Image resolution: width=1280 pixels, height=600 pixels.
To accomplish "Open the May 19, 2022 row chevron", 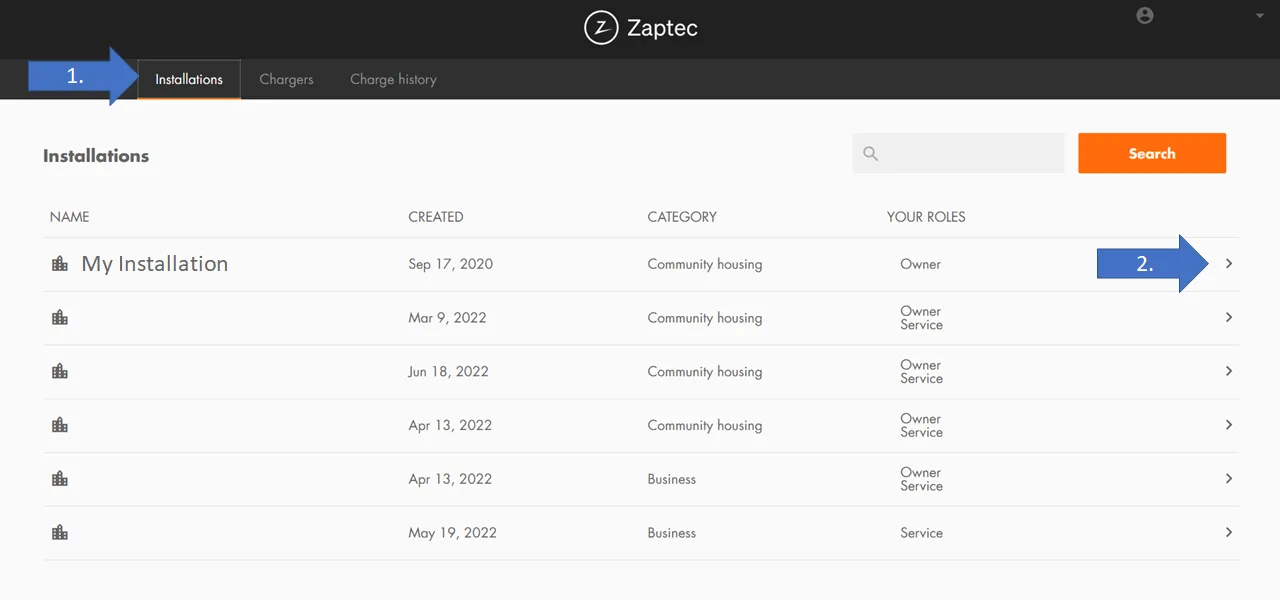I will point(1229,533).
